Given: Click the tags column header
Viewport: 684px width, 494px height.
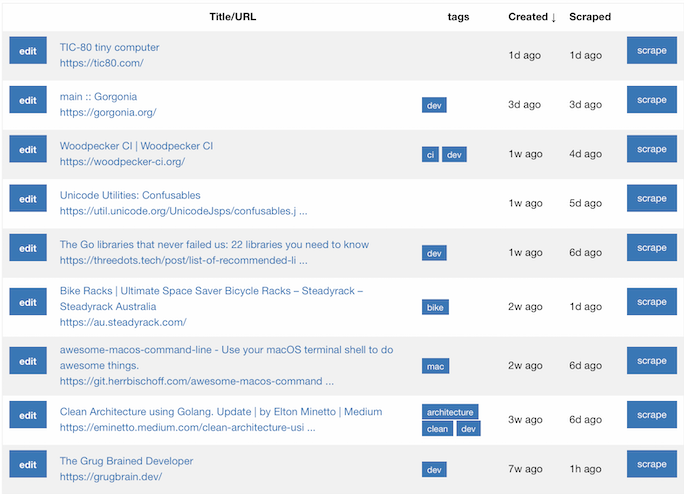Looking at the screenshot, I should click(458, 17).
